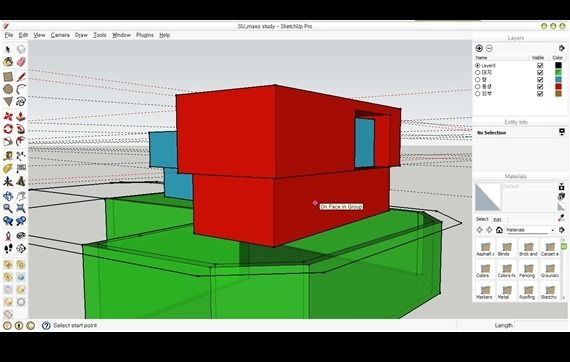Open the Help menu
570x362 pixels.
165,35
